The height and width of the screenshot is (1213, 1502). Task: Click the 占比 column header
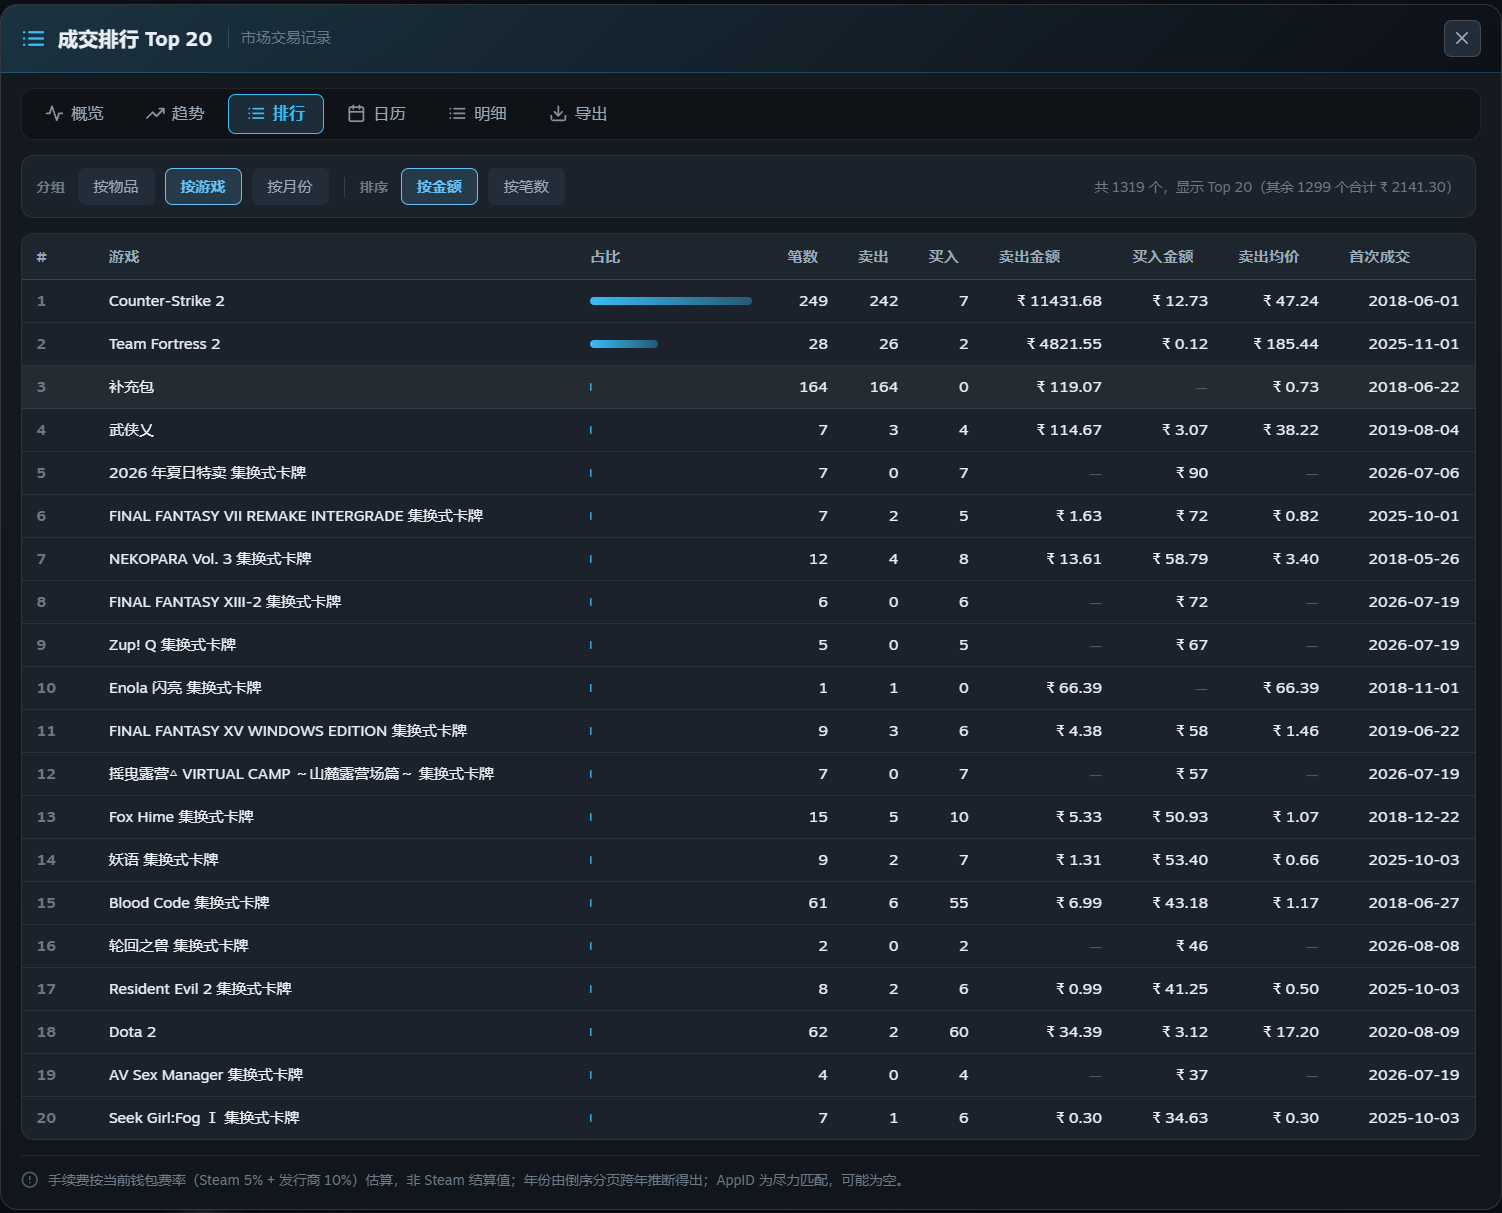pos(605,257)
